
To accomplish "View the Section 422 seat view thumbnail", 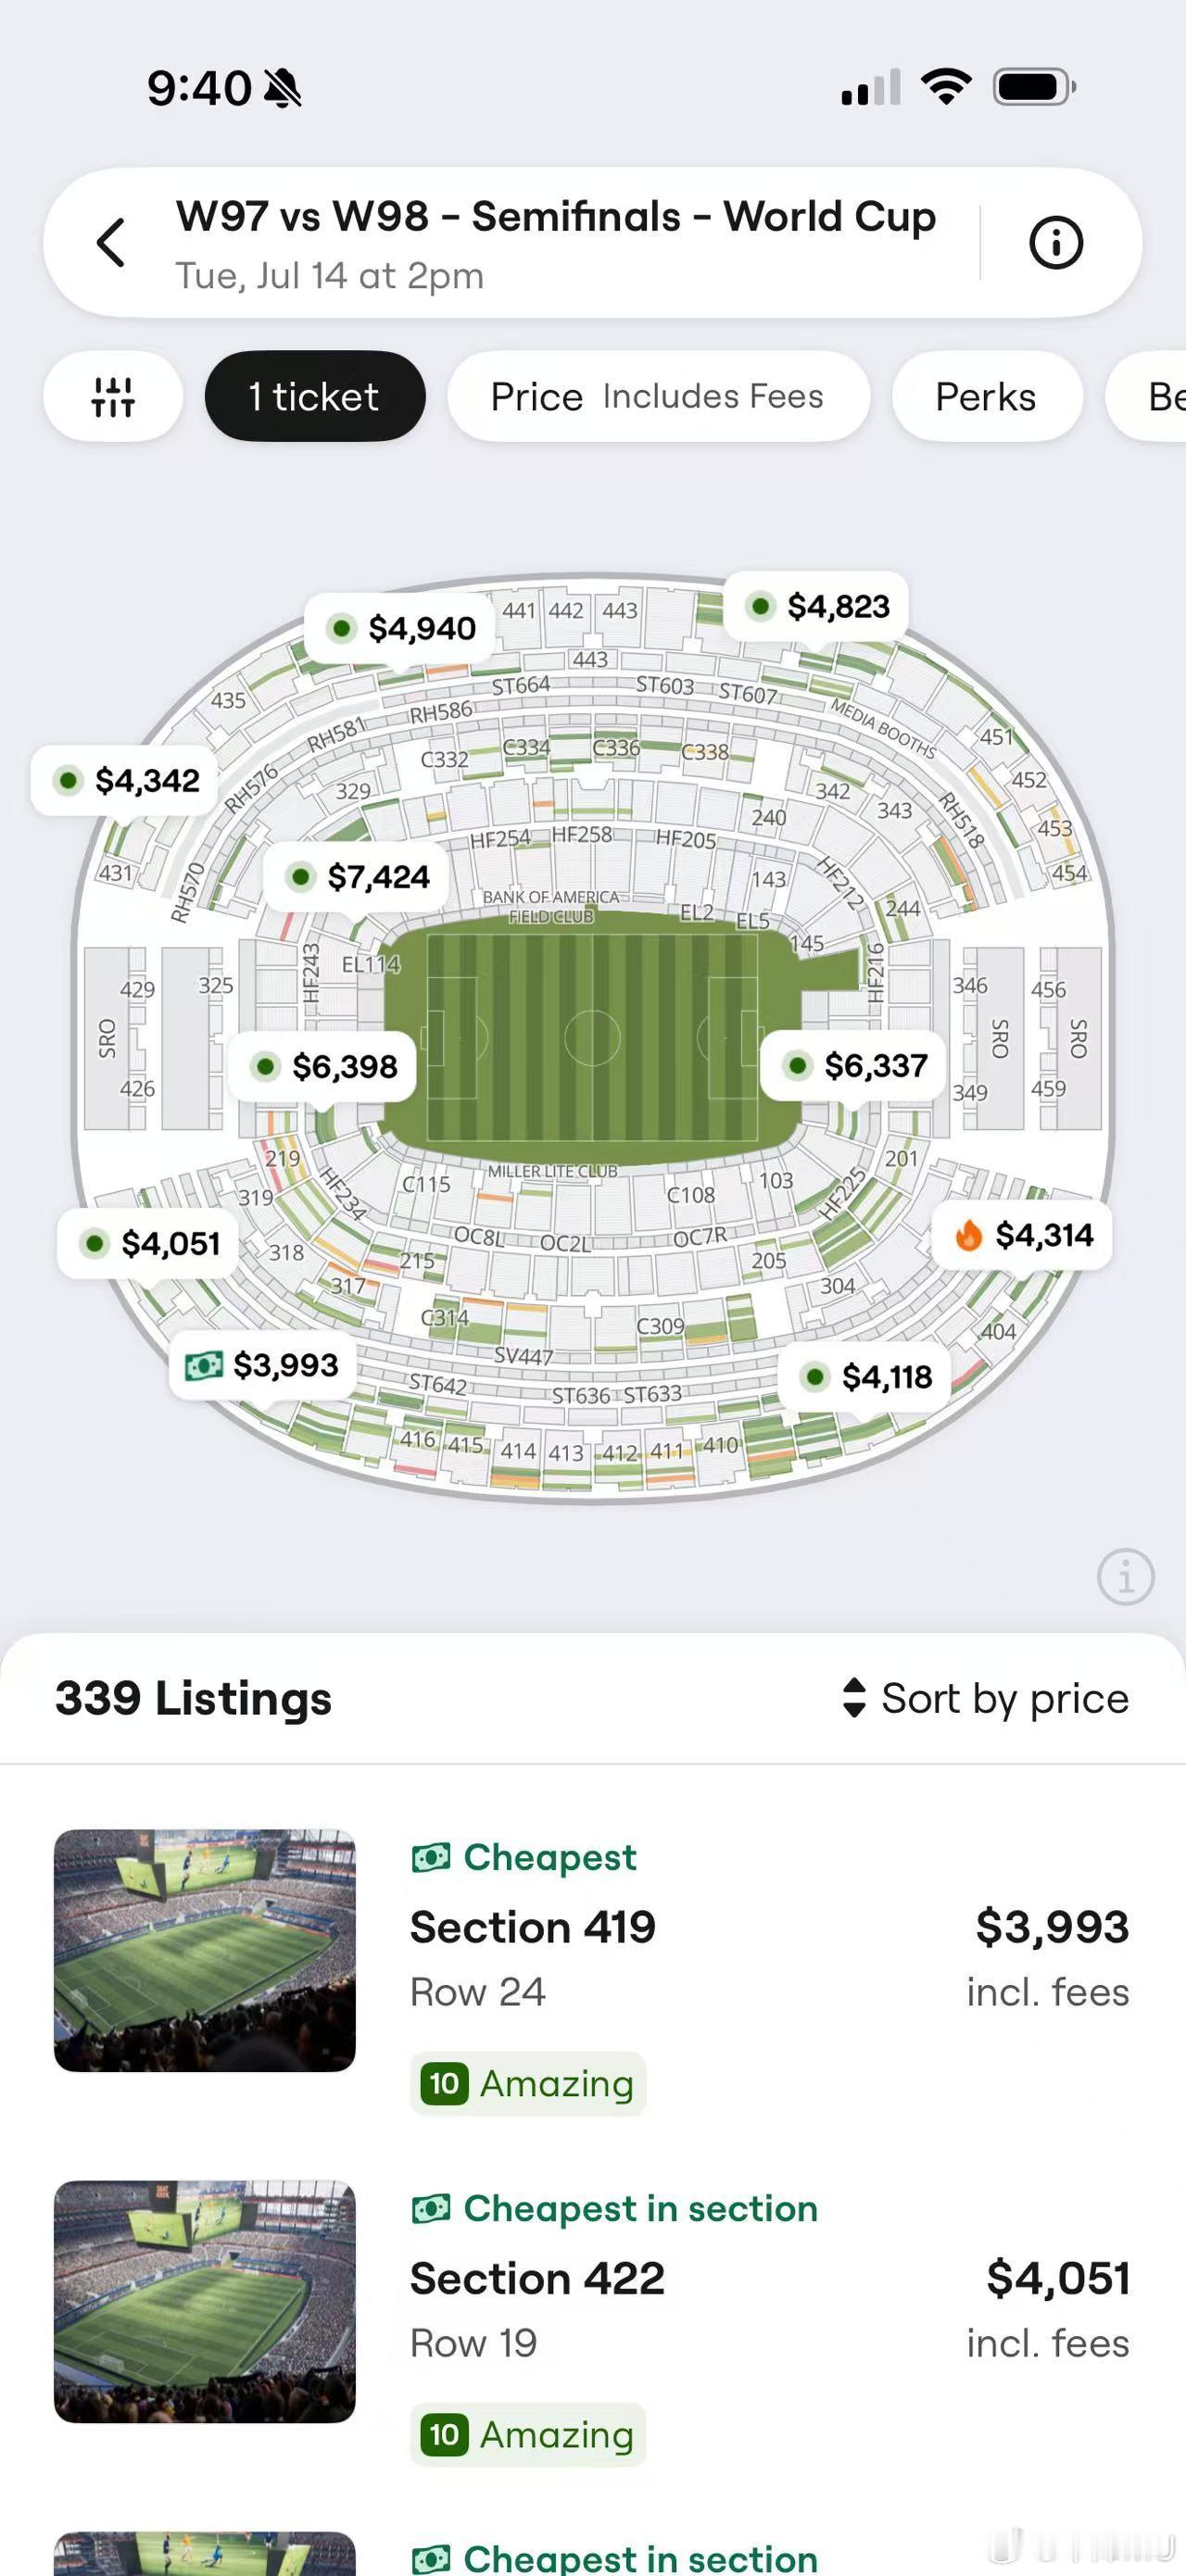I will [205, 2302].
